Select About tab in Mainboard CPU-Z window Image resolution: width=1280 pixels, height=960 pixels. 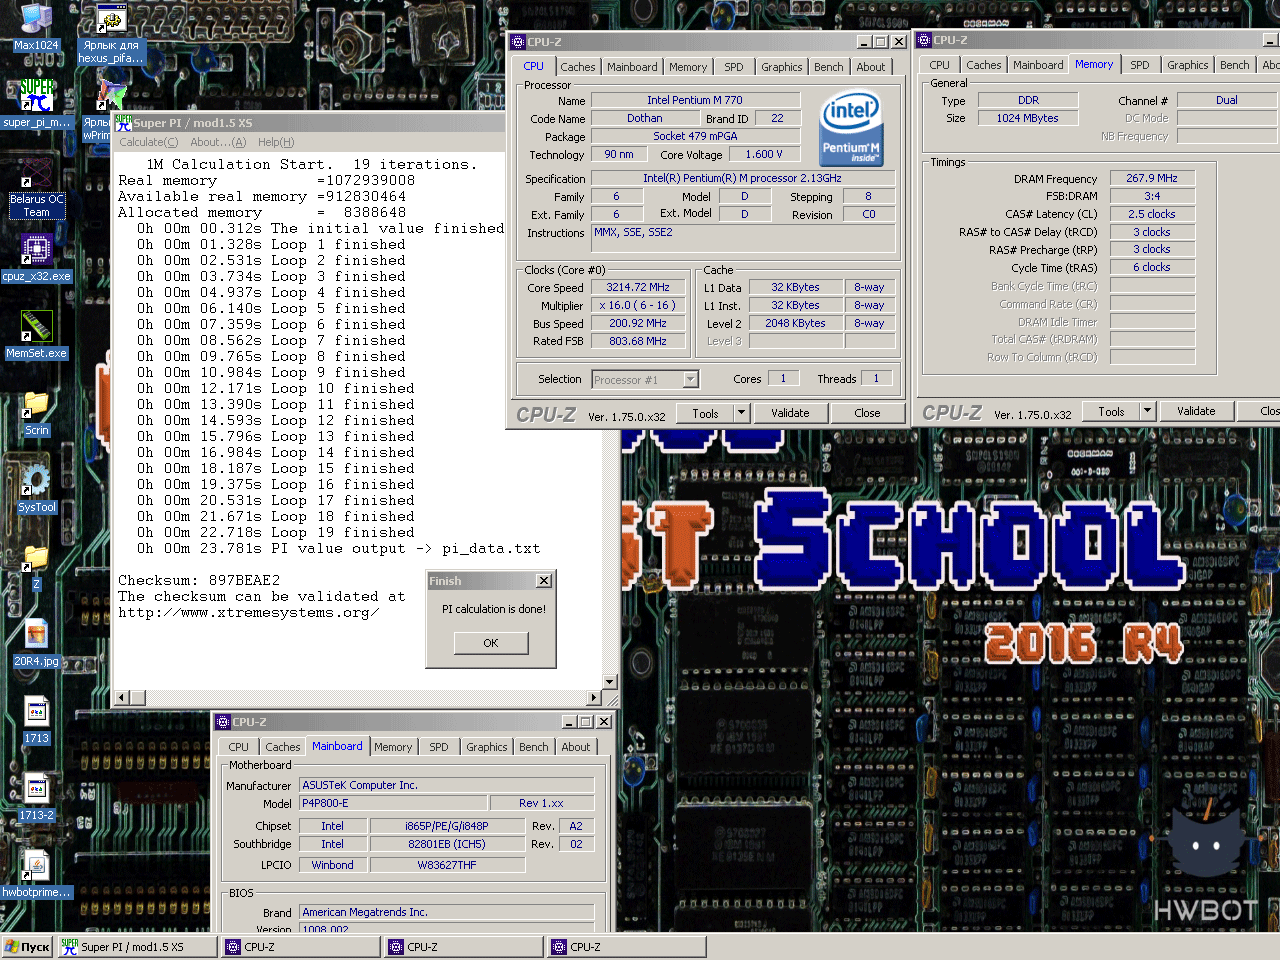[x=576, y=747]
